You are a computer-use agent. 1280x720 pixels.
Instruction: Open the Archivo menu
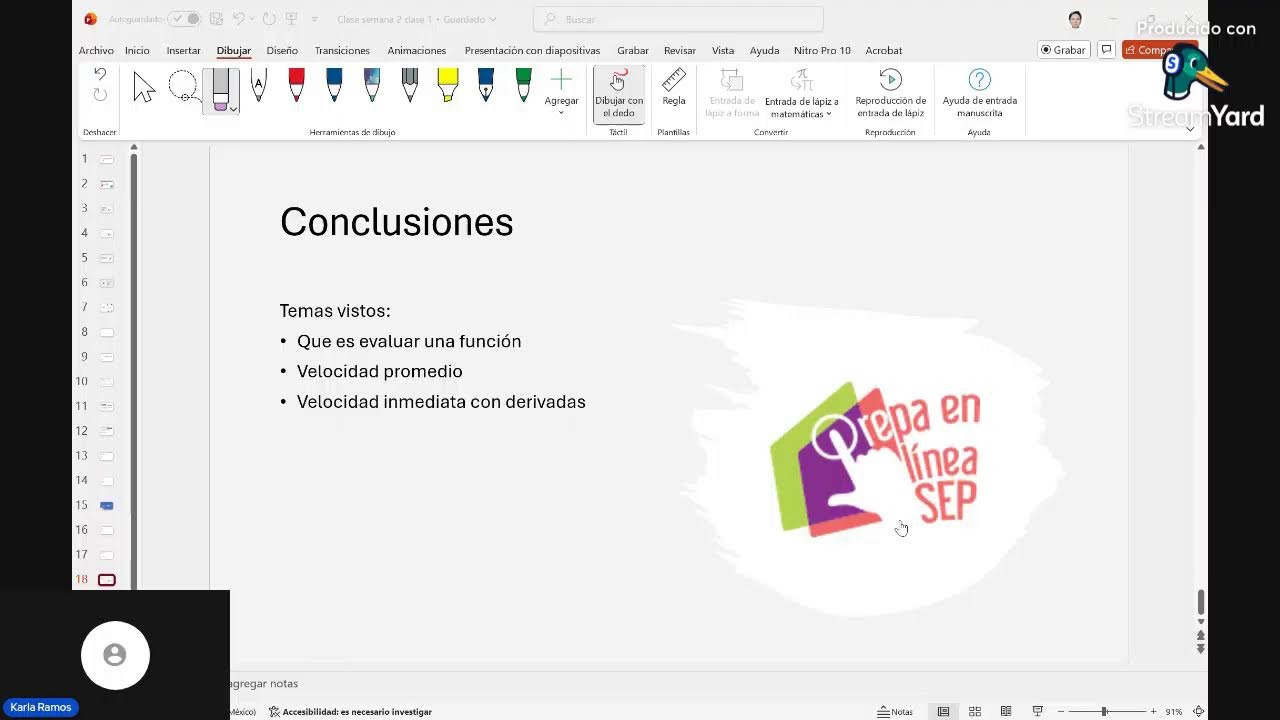[x=96, y=50]
